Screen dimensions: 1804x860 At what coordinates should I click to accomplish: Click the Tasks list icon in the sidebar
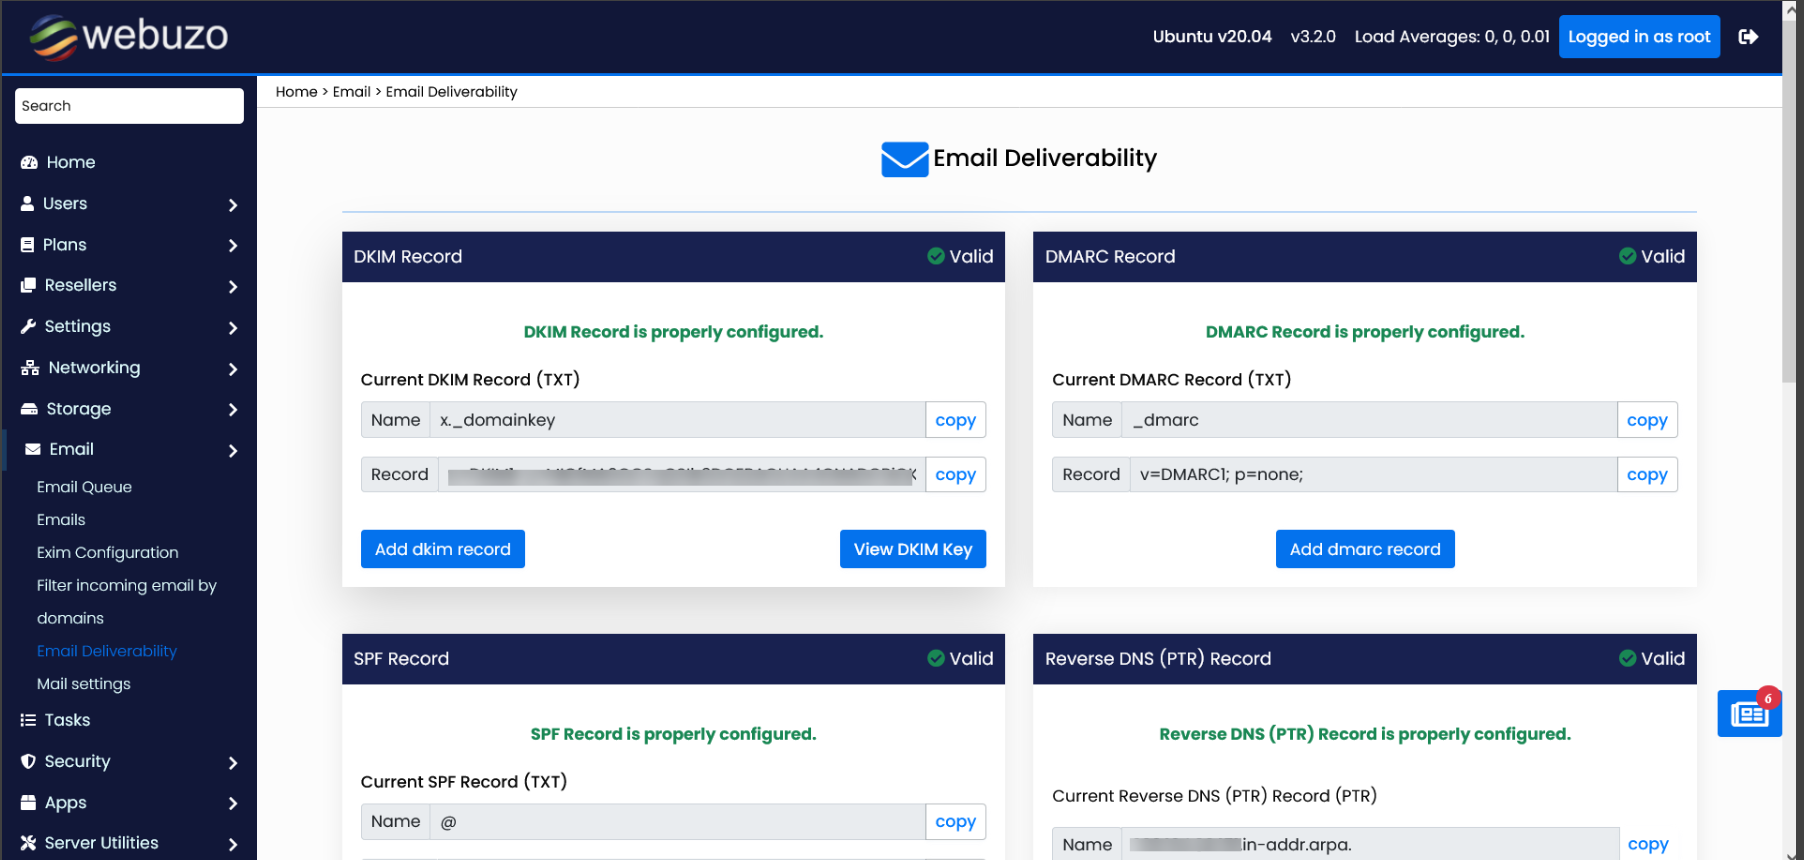pyautogui.click(x=28, y=720)
